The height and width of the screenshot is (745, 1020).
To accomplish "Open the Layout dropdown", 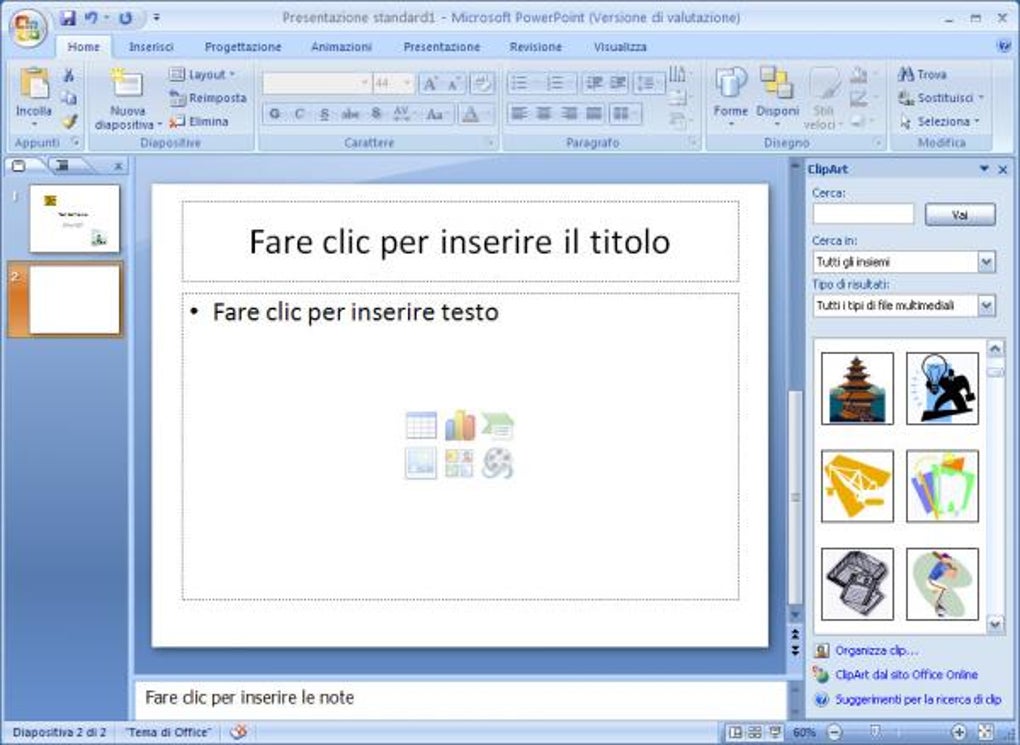I will tap(202, 75).
